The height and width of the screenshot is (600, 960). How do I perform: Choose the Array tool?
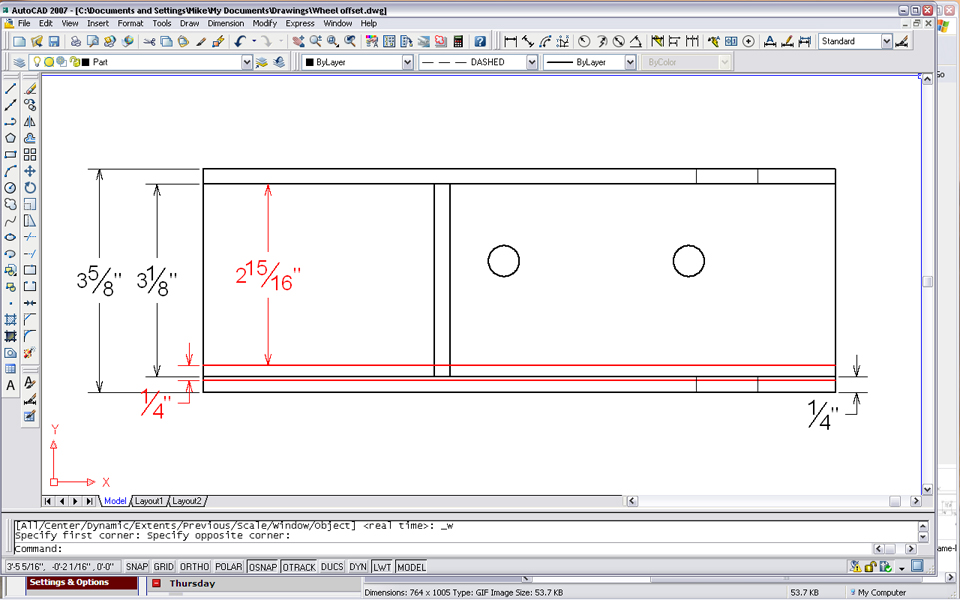(x=30, y=155)
